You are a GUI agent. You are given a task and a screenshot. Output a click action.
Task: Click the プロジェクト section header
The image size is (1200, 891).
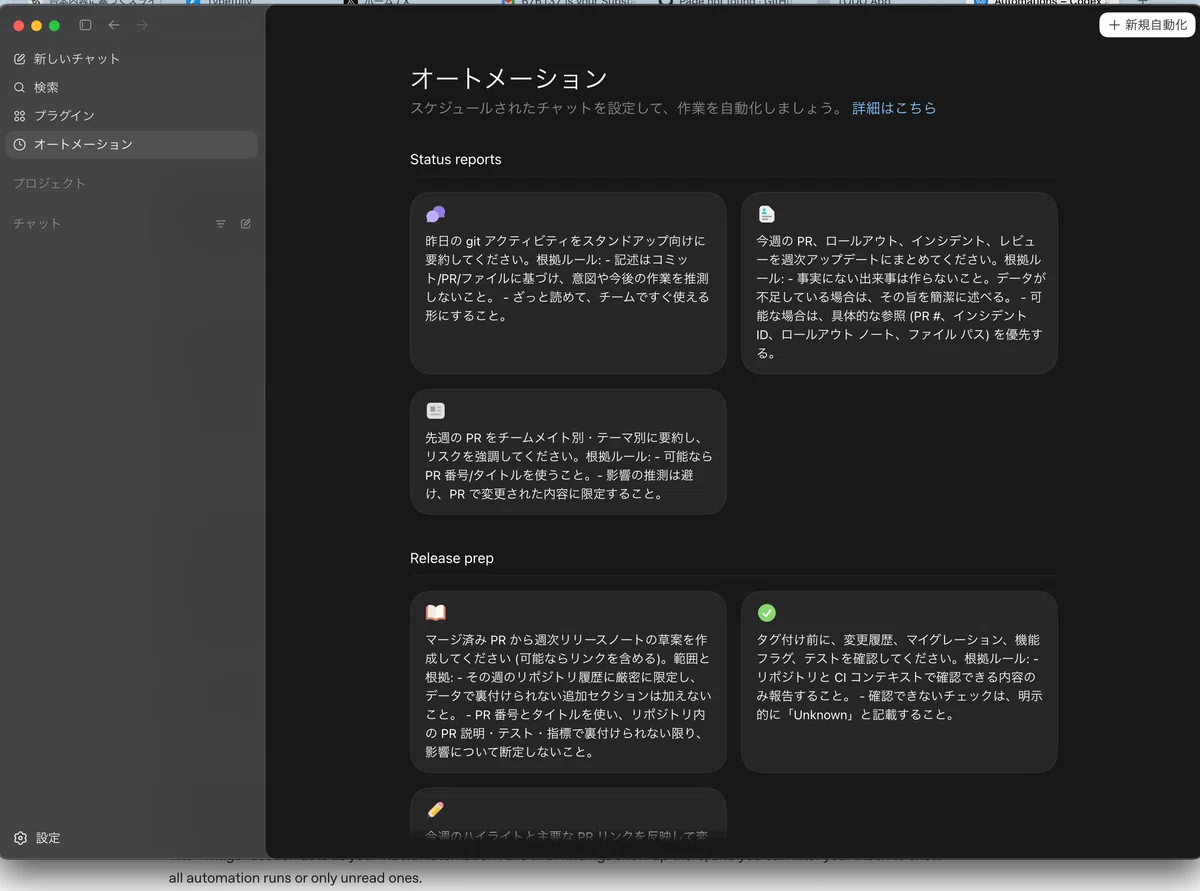[50, 183]
